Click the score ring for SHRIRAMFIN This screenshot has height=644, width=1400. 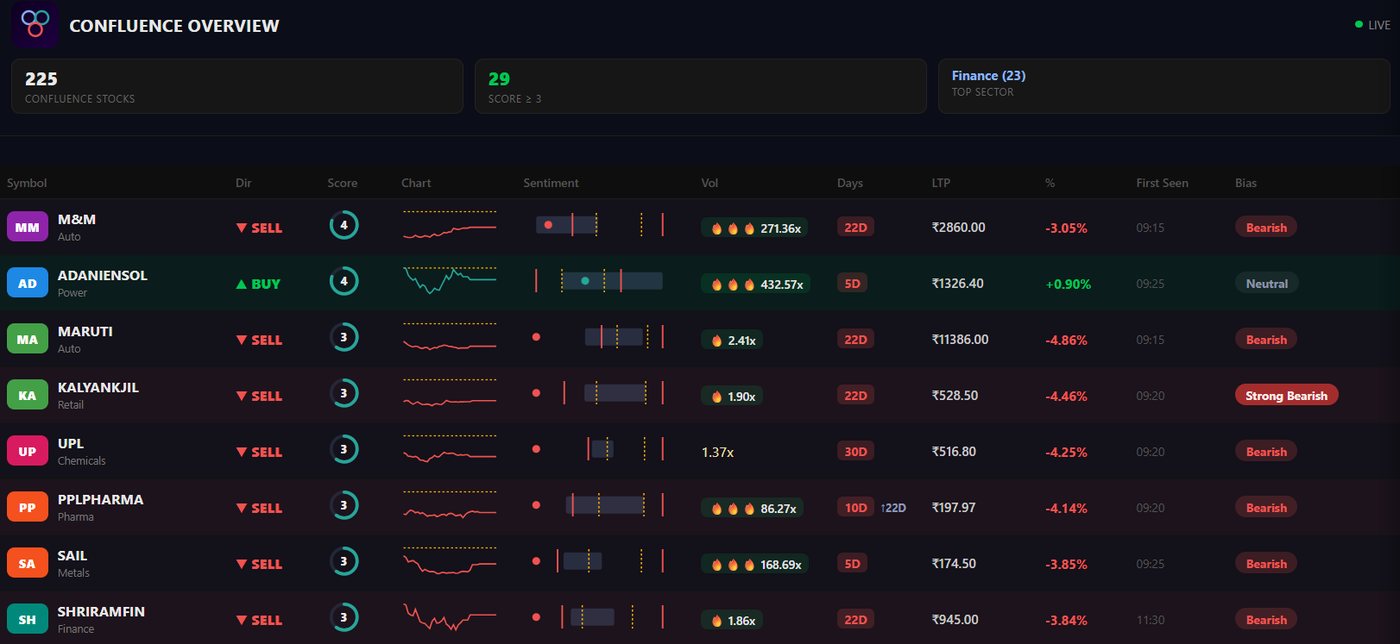pyautogui.click(x=344, y=618)
